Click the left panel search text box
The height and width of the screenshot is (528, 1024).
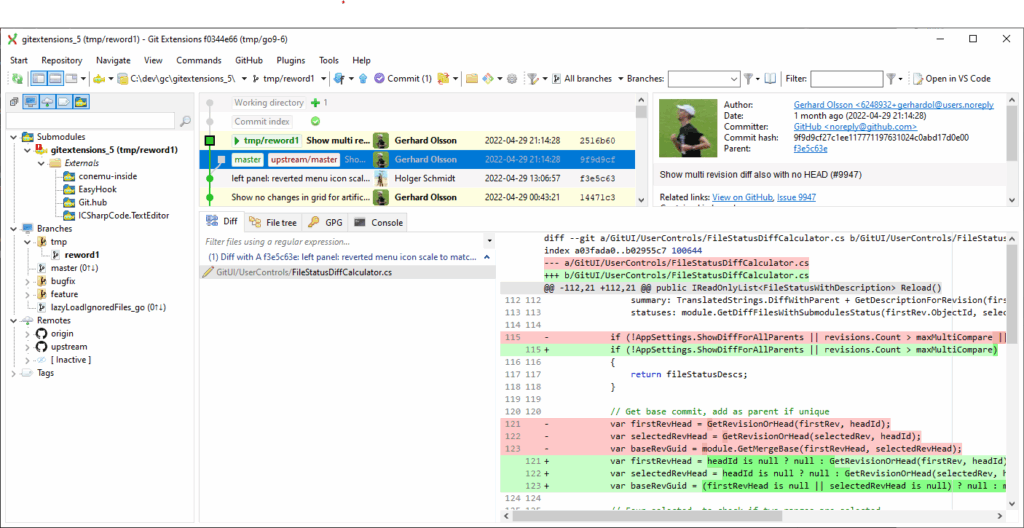click(x=91, y=120)
